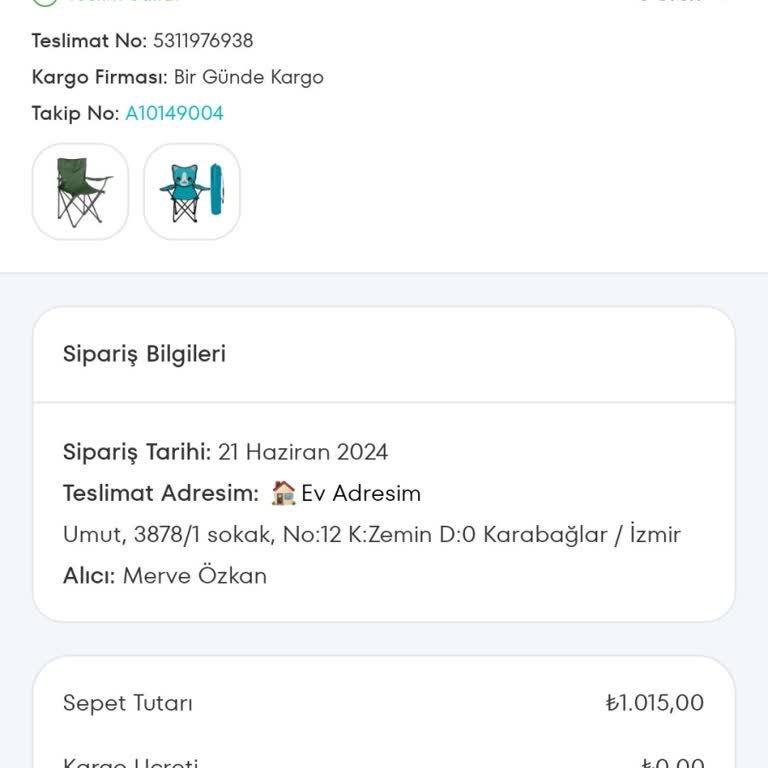Tap the Sepet Tutarı label
Viewport: 768px width, 768px height.
pyautogui.click(x=128, y=703)
